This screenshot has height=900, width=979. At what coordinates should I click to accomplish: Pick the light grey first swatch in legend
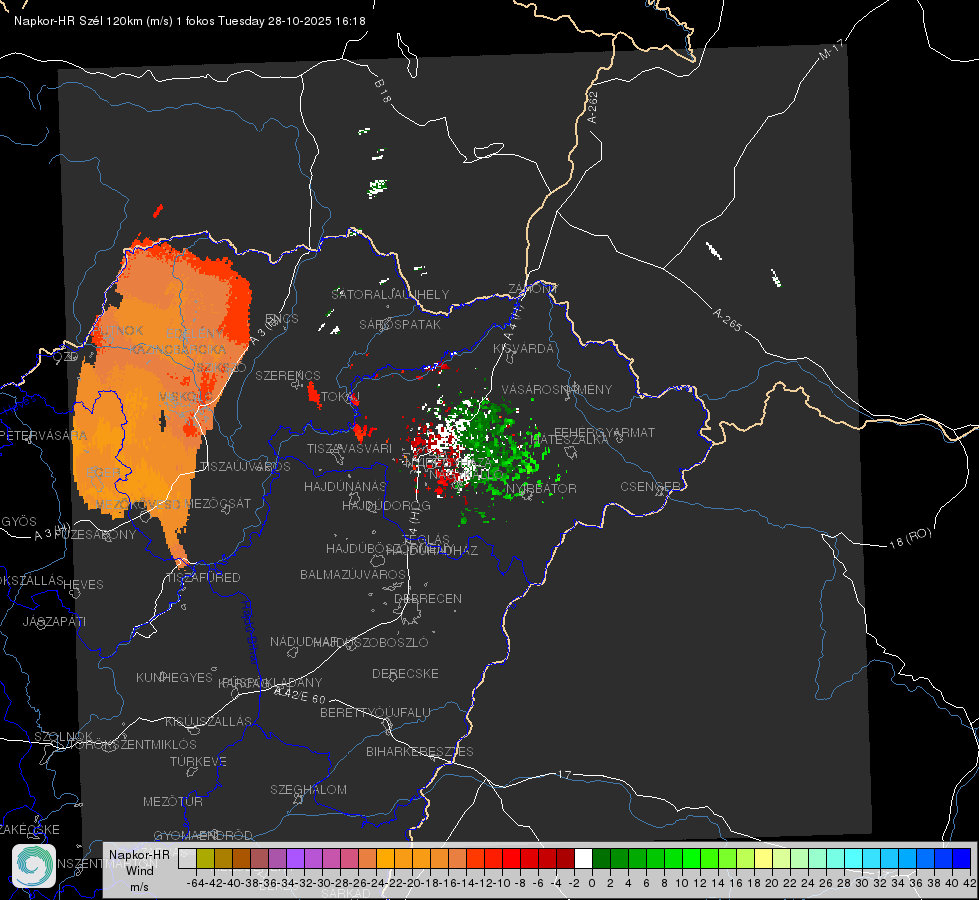click(x=187, y=858)
